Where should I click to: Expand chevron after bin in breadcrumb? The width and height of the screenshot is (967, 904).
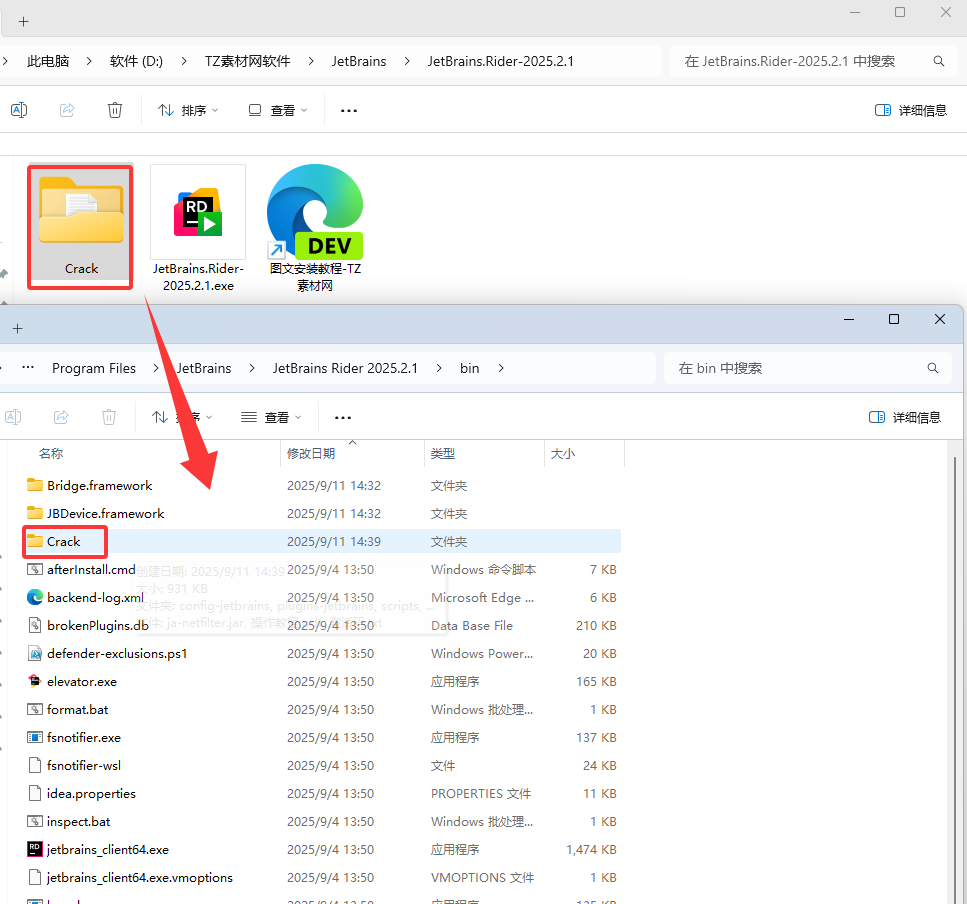501,368
